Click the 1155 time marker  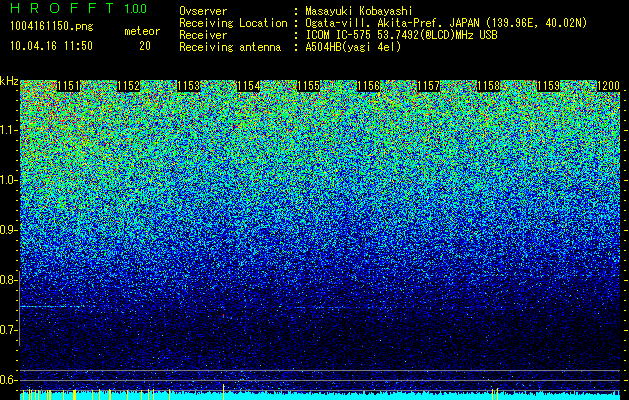coord(308,86)
